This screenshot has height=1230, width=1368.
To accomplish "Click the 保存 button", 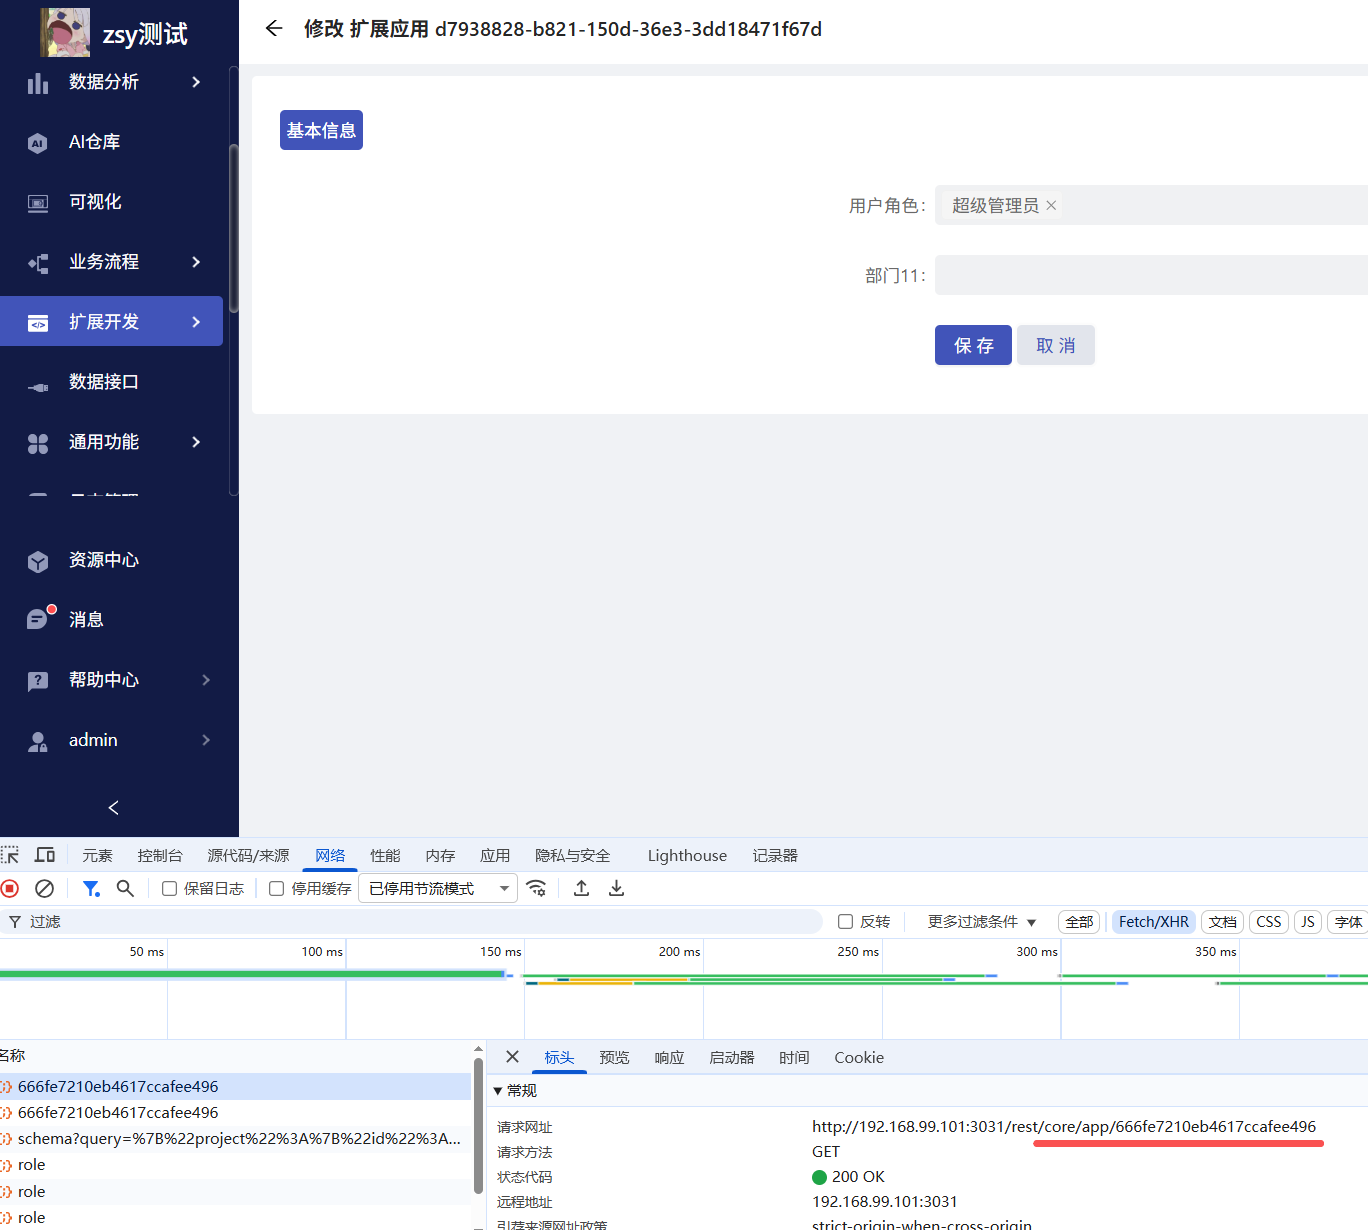I will pyautogui.click(x=973, y=345).
